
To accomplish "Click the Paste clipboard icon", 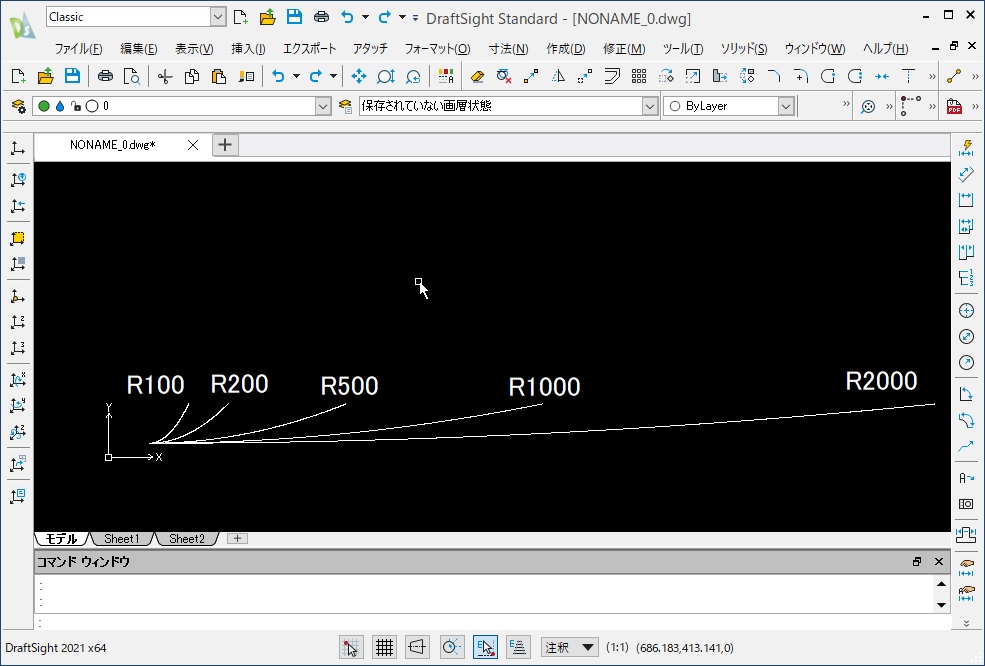I will pyautogui.click(x=219, y=77).
